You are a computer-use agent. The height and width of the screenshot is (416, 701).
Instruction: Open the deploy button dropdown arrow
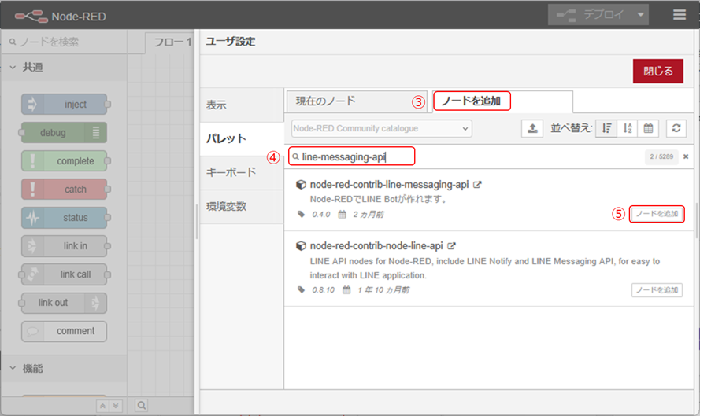(641, 16)
